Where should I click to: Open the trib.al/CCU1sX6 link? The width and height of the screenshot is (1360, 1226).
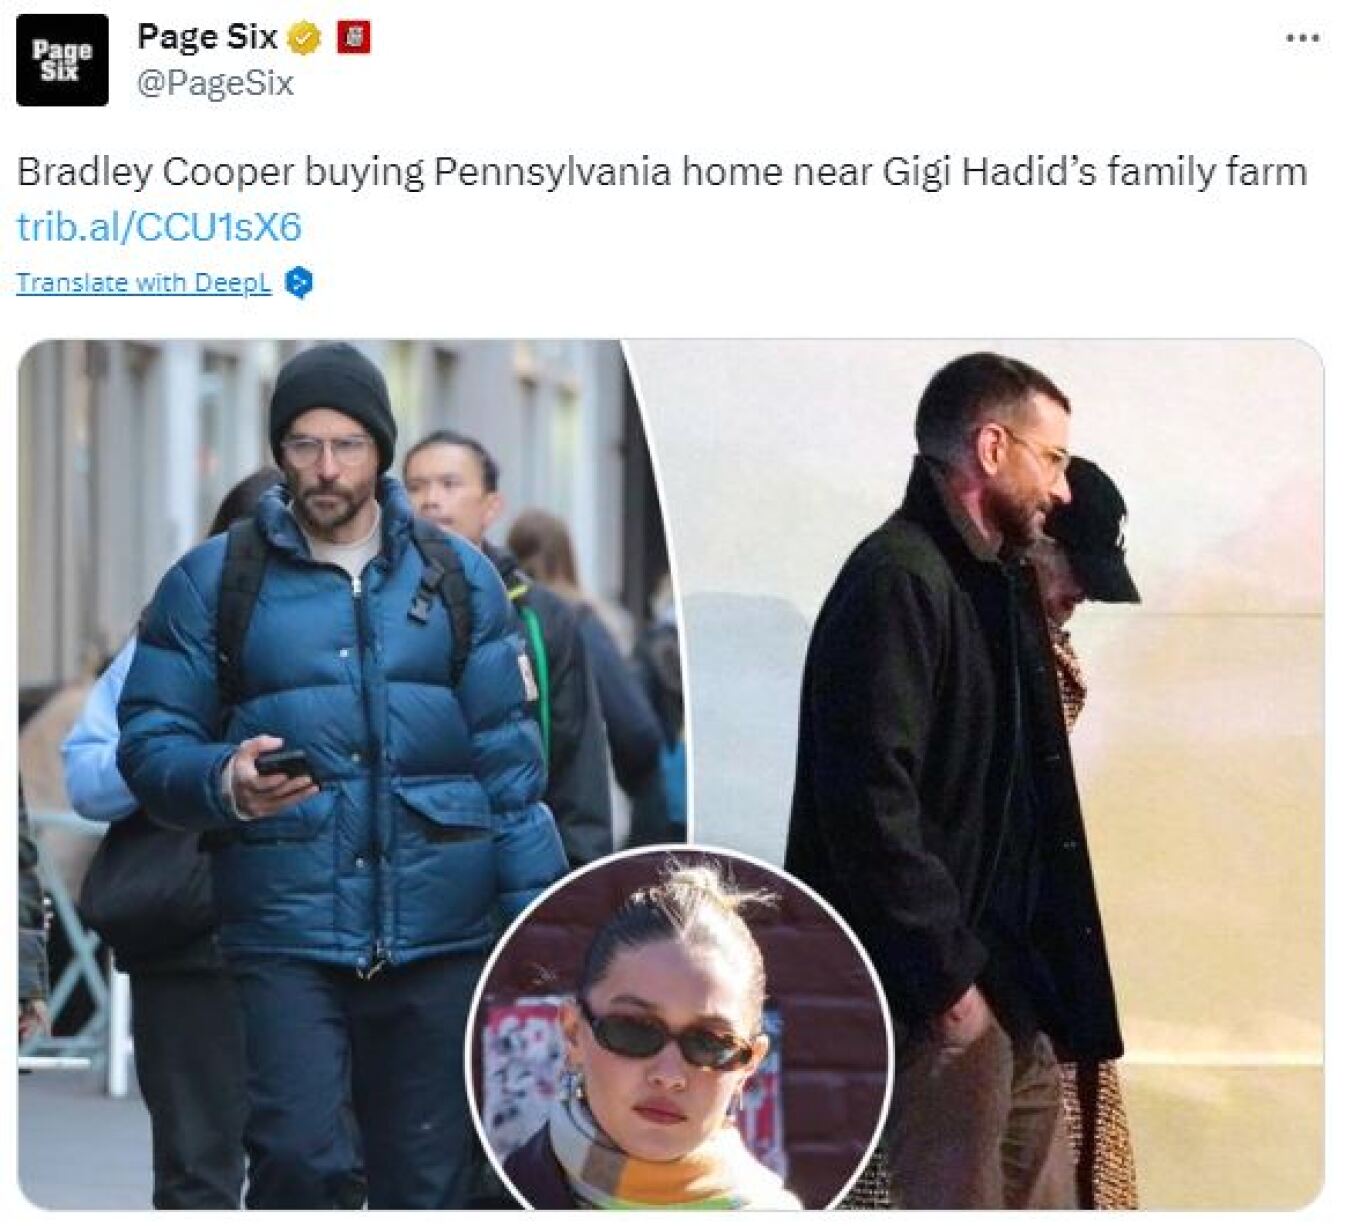click(158, 227)
